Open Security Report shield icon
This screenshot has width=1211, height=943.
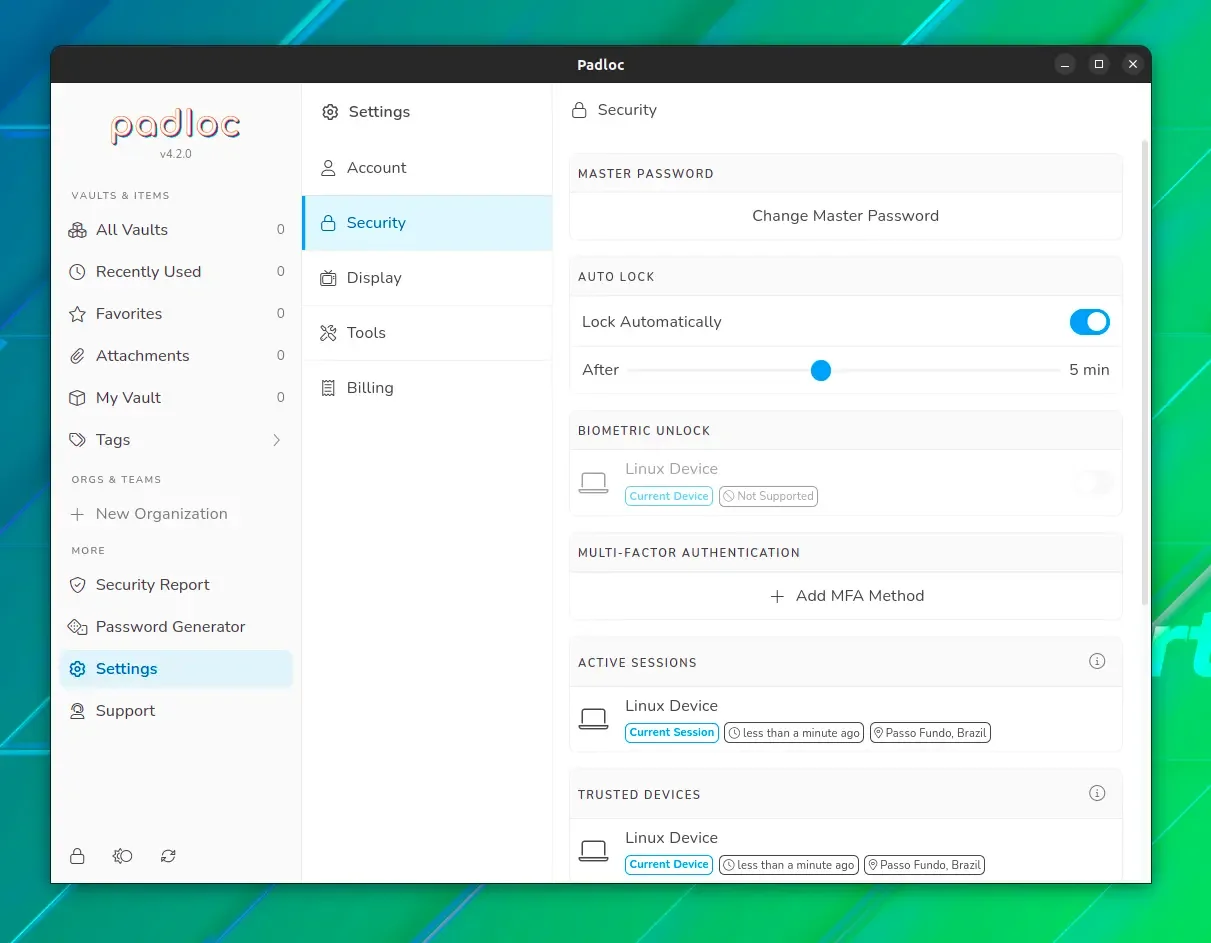click(77, 585)
